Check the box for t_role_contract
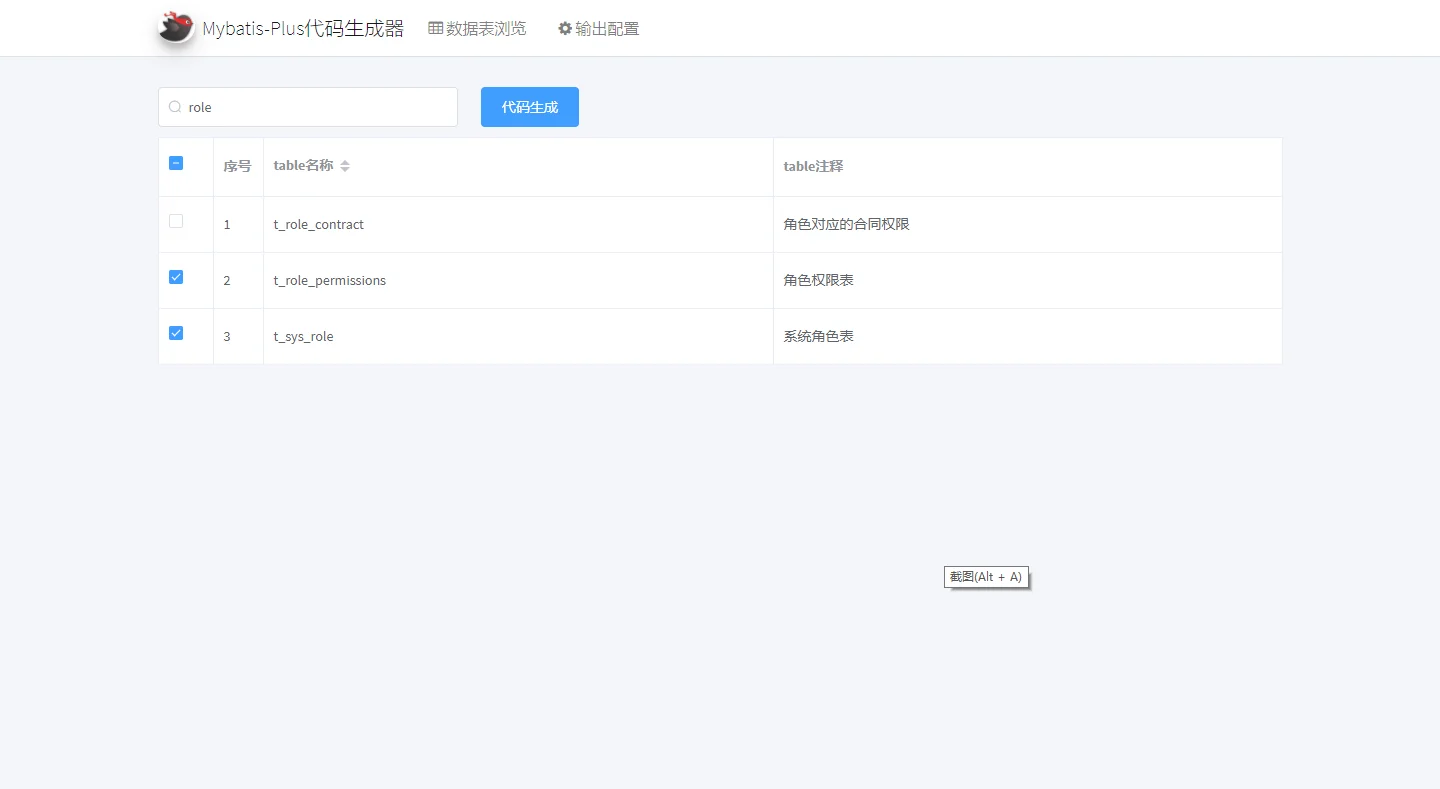This screenshot has height=789, width=1440. (176, 221)
